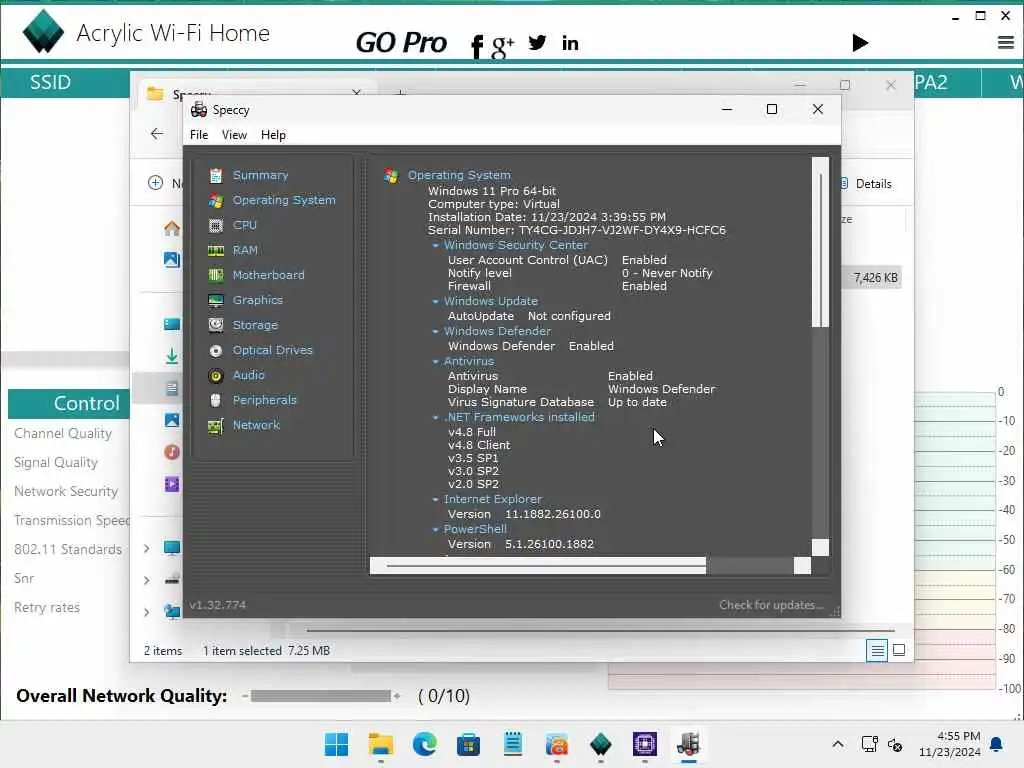Open the notifications bell icon

[x=997, y=744]
